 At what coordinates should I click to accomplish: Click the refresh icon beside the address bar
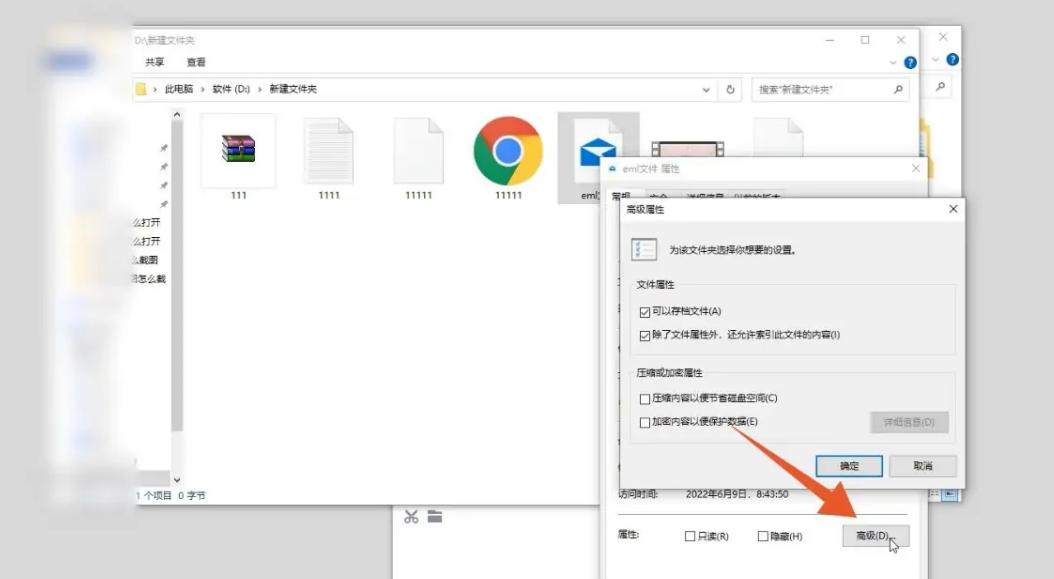pos(731,88)
